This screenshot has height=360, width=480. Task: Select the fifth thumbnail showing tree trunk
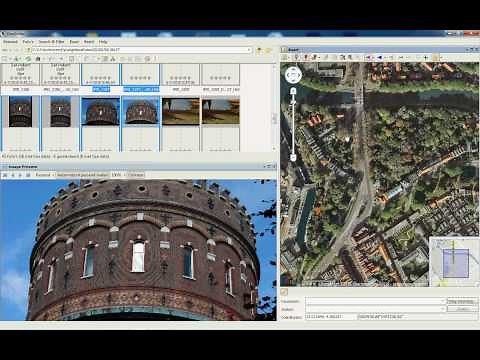pos(181,111)
